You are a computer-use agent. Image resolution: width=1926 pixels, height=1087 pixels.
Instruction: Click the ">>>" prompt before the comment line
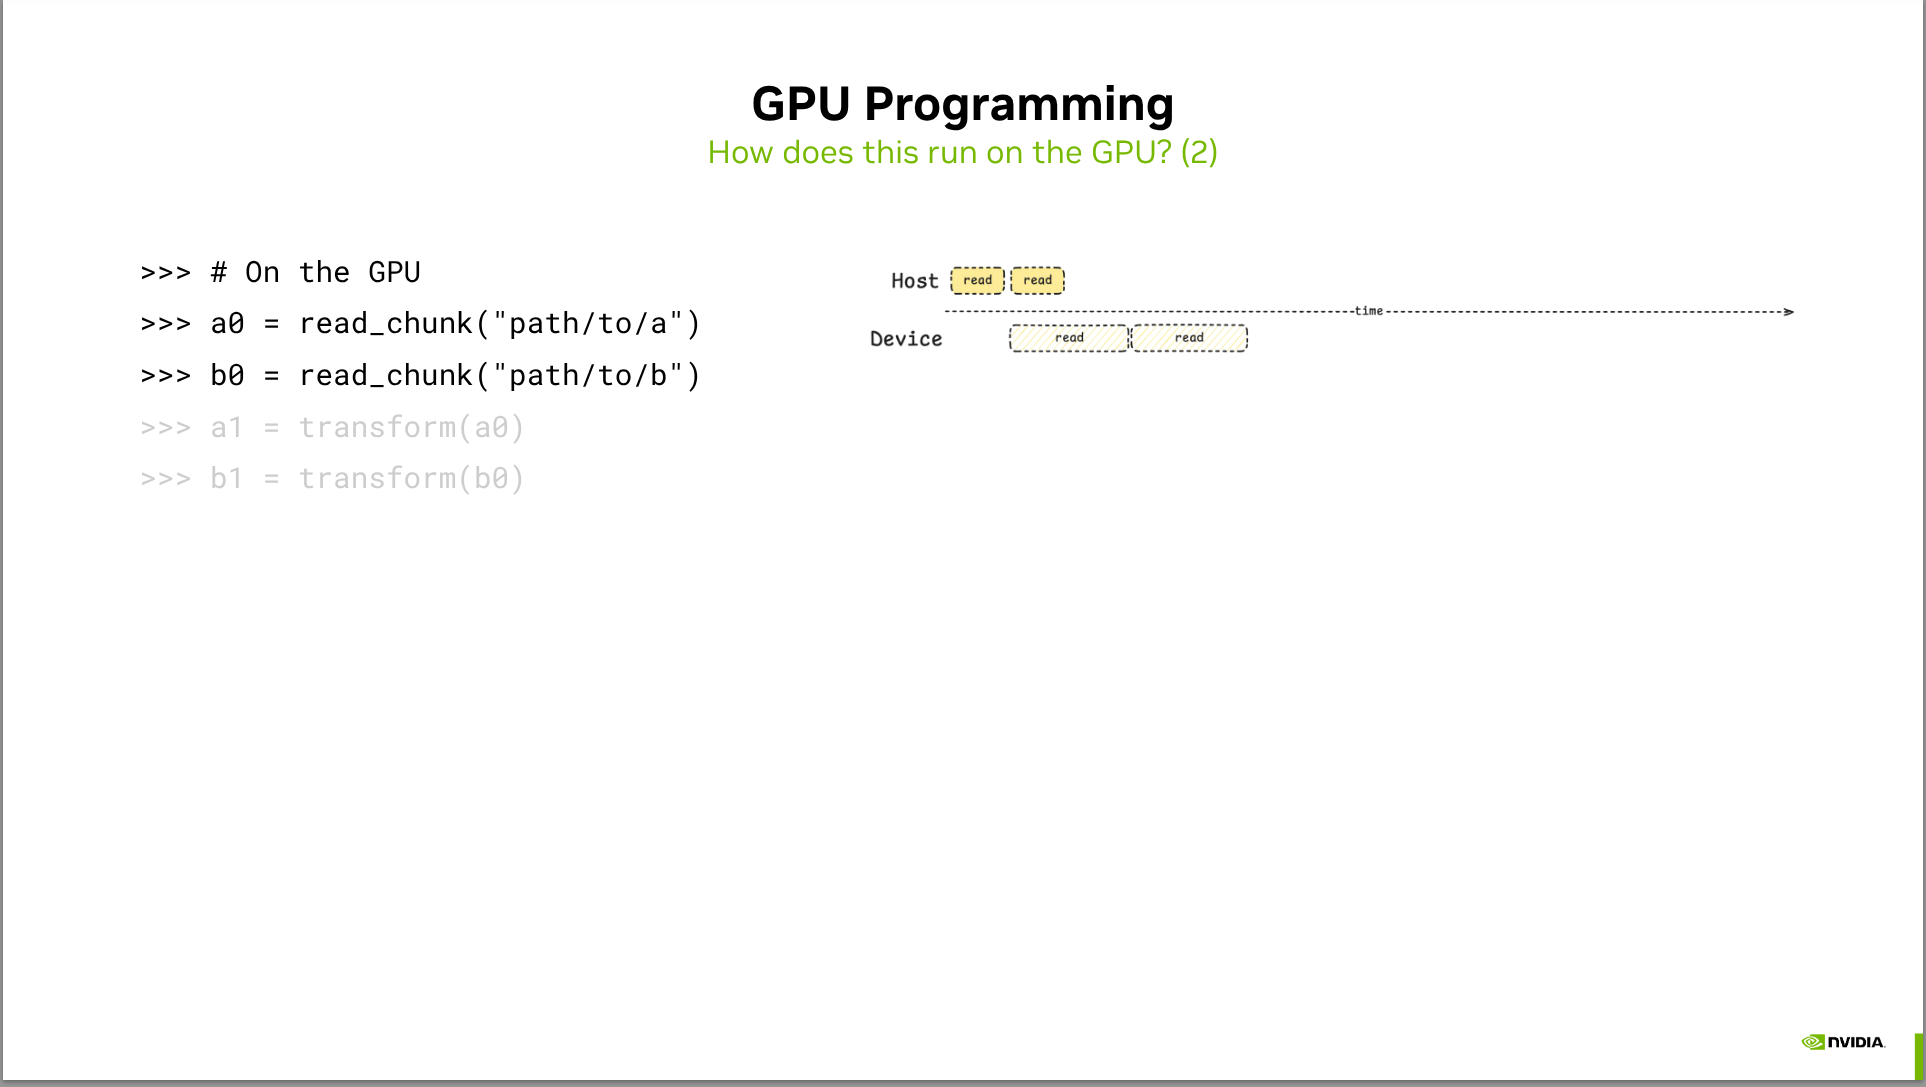point(166,272)
